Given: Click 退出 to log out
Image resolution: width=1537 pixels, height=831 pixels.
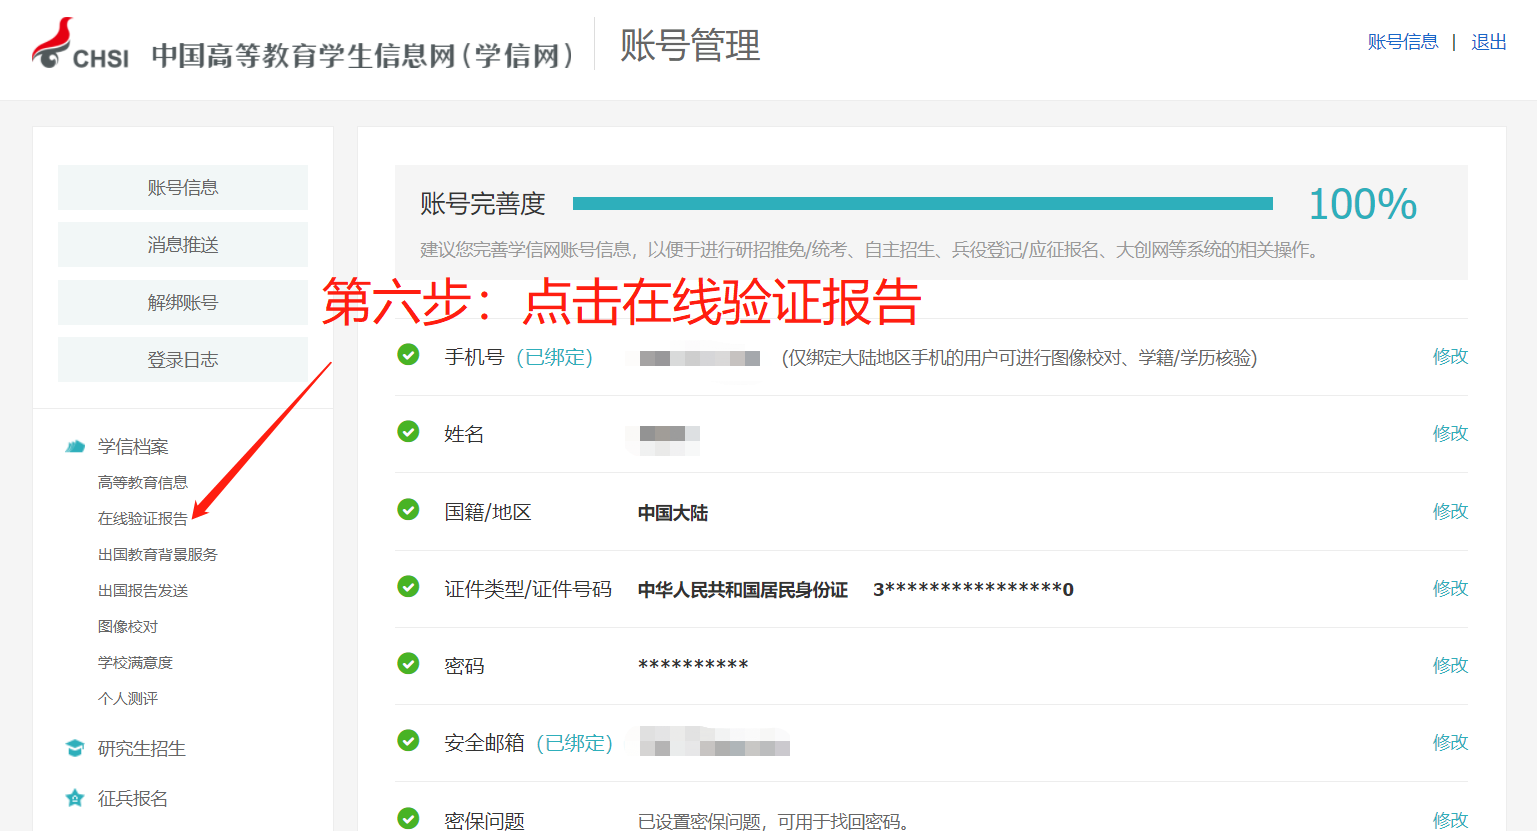Looking at the screenshot, I should (1489, 42).
